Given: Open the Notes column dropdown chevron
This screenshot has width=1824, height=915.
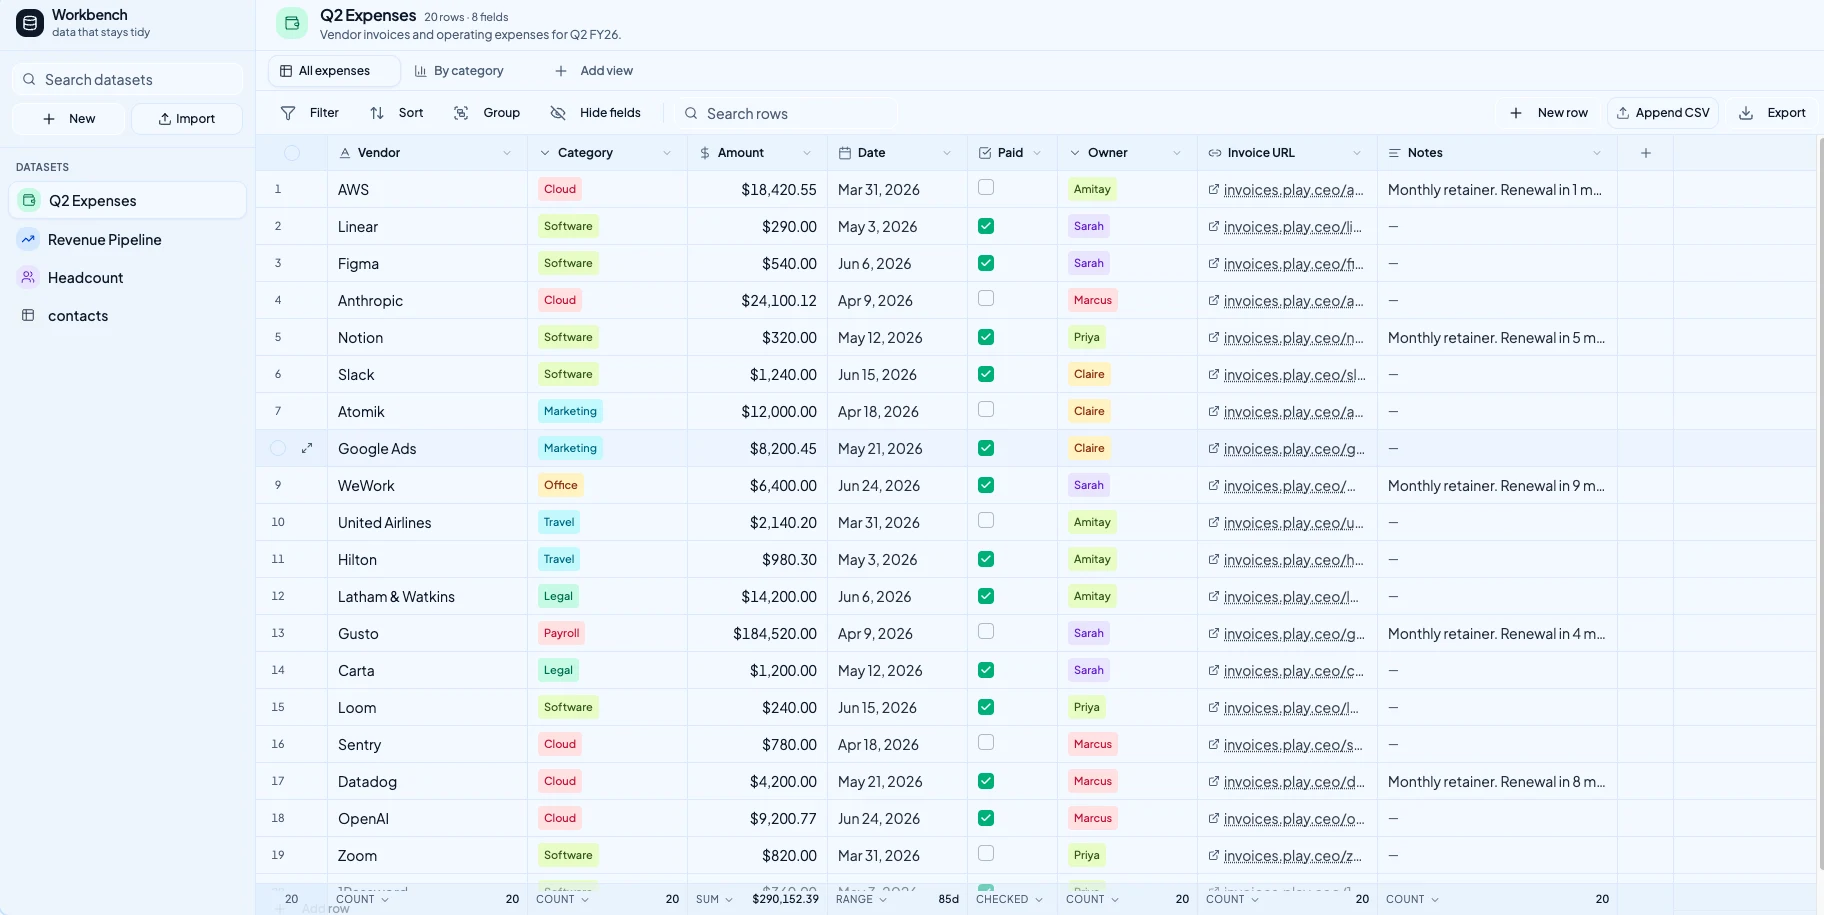Looking at the screenshot, I should point(1597,153).
